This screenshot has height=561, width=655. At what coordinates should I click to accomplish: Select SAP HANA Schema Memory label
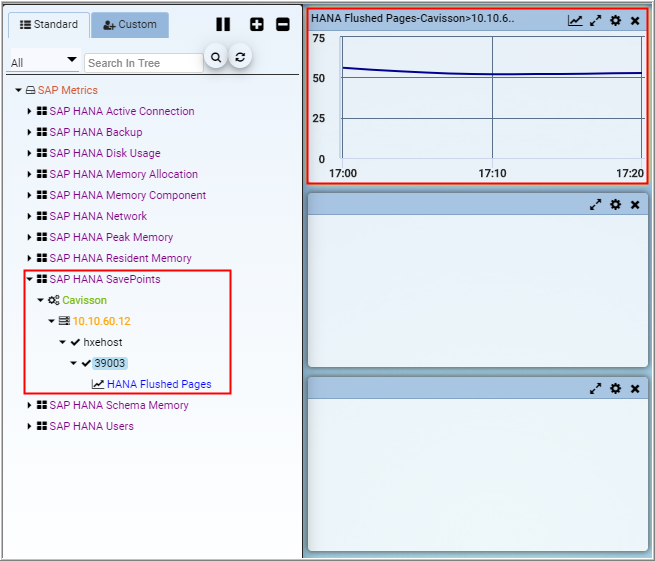click(119, 405)
